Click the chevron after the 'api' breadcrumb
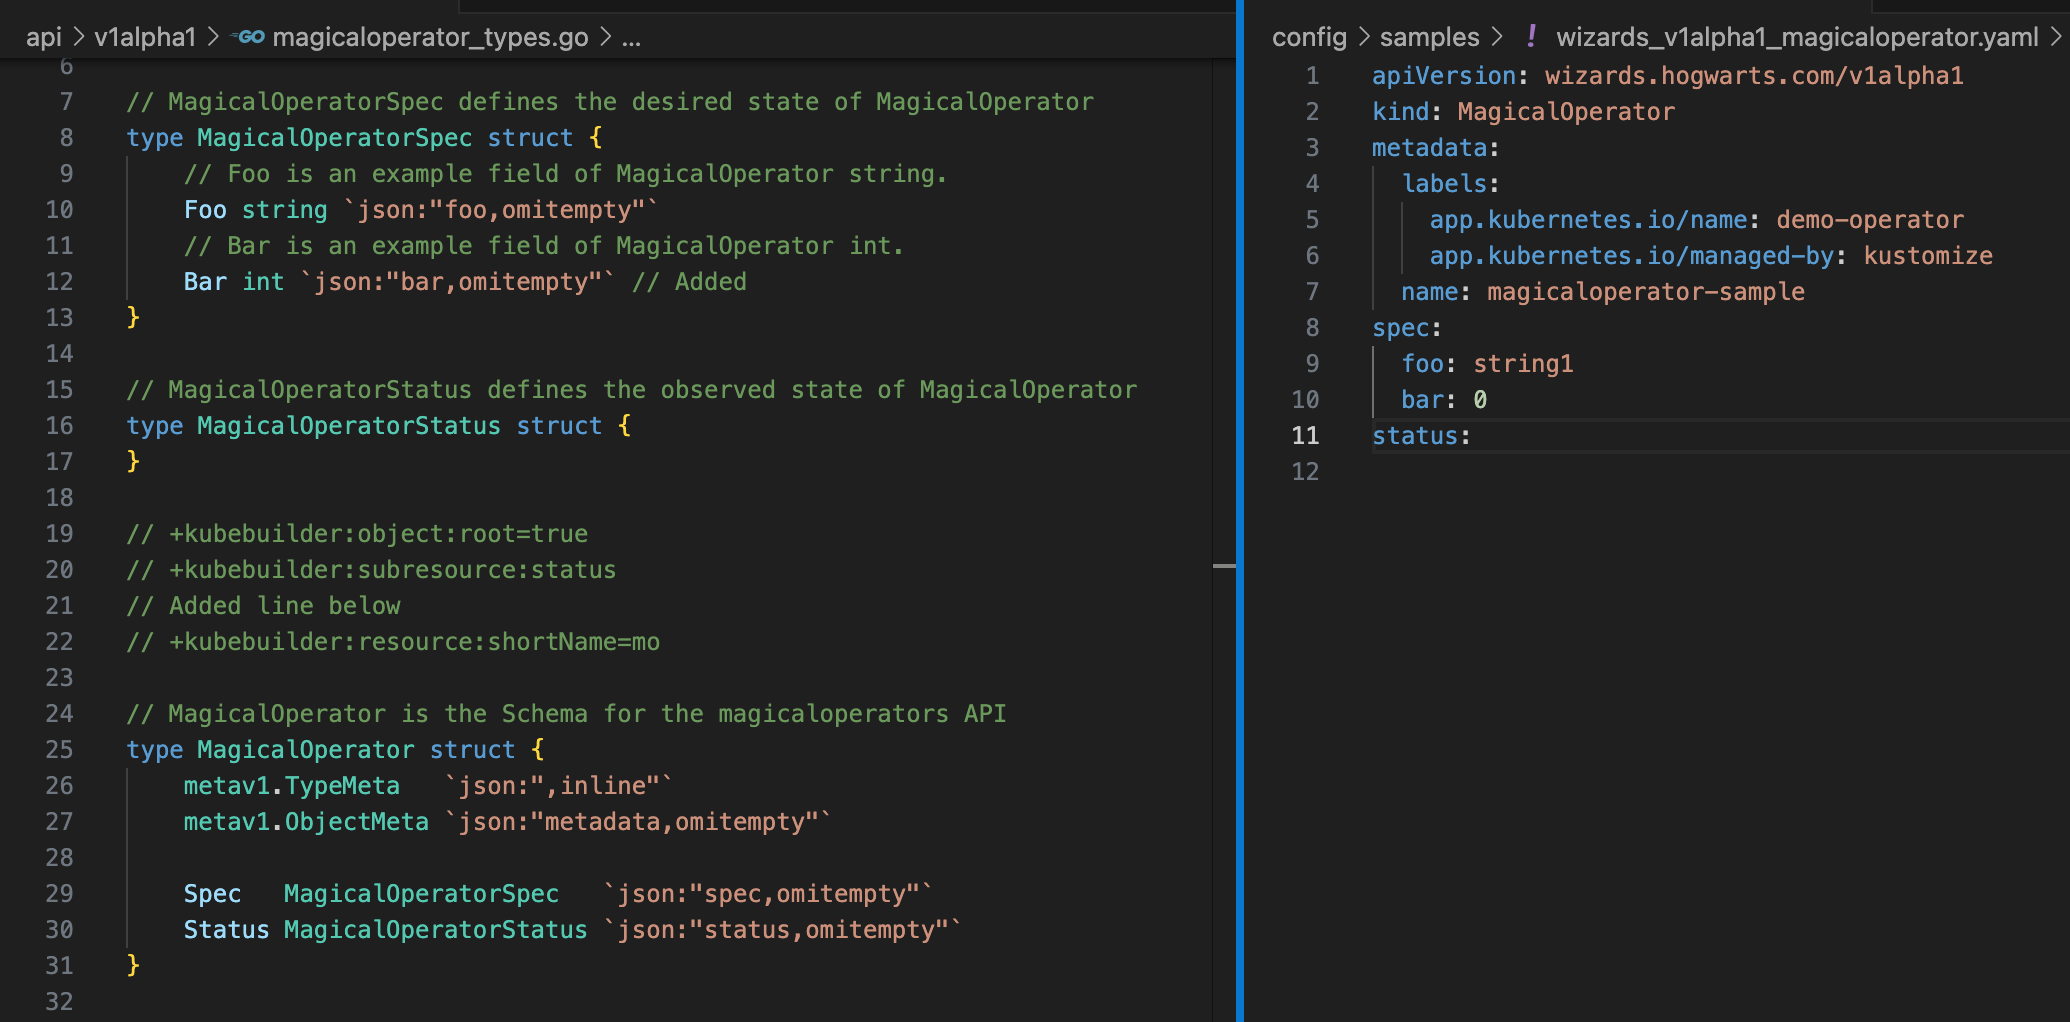Viewport: 2070px width, 1022px height. [x=78, y=38]
